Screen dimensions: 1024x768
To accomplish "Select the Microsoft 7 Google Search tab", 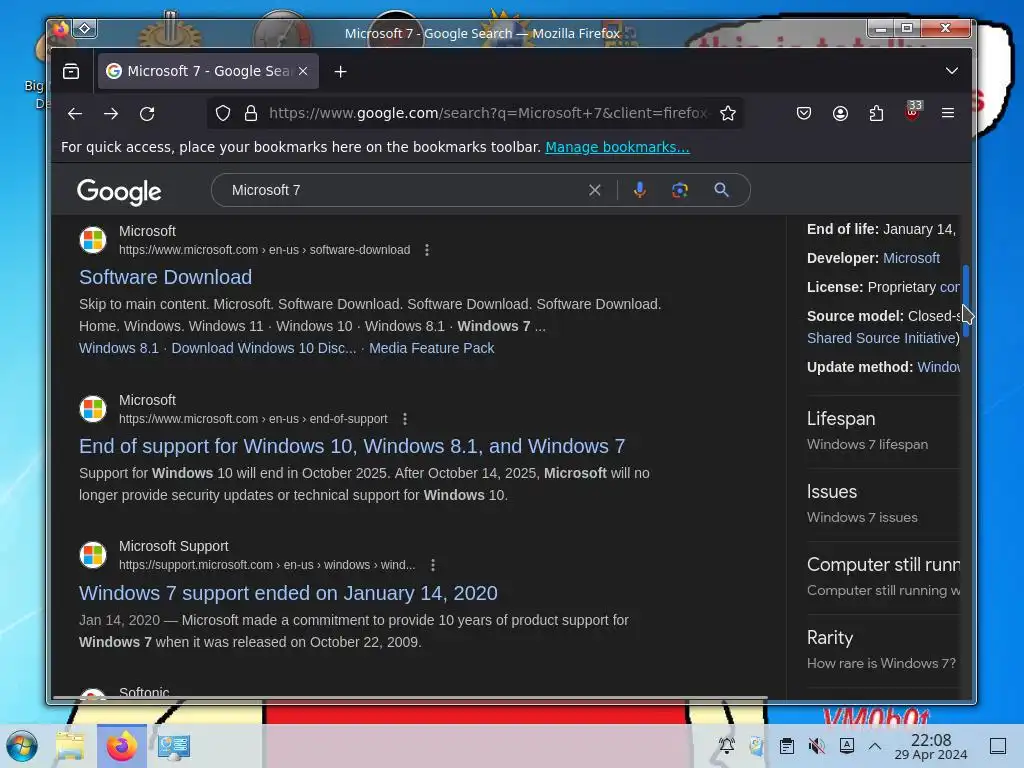I will click(x=208, y=71).
